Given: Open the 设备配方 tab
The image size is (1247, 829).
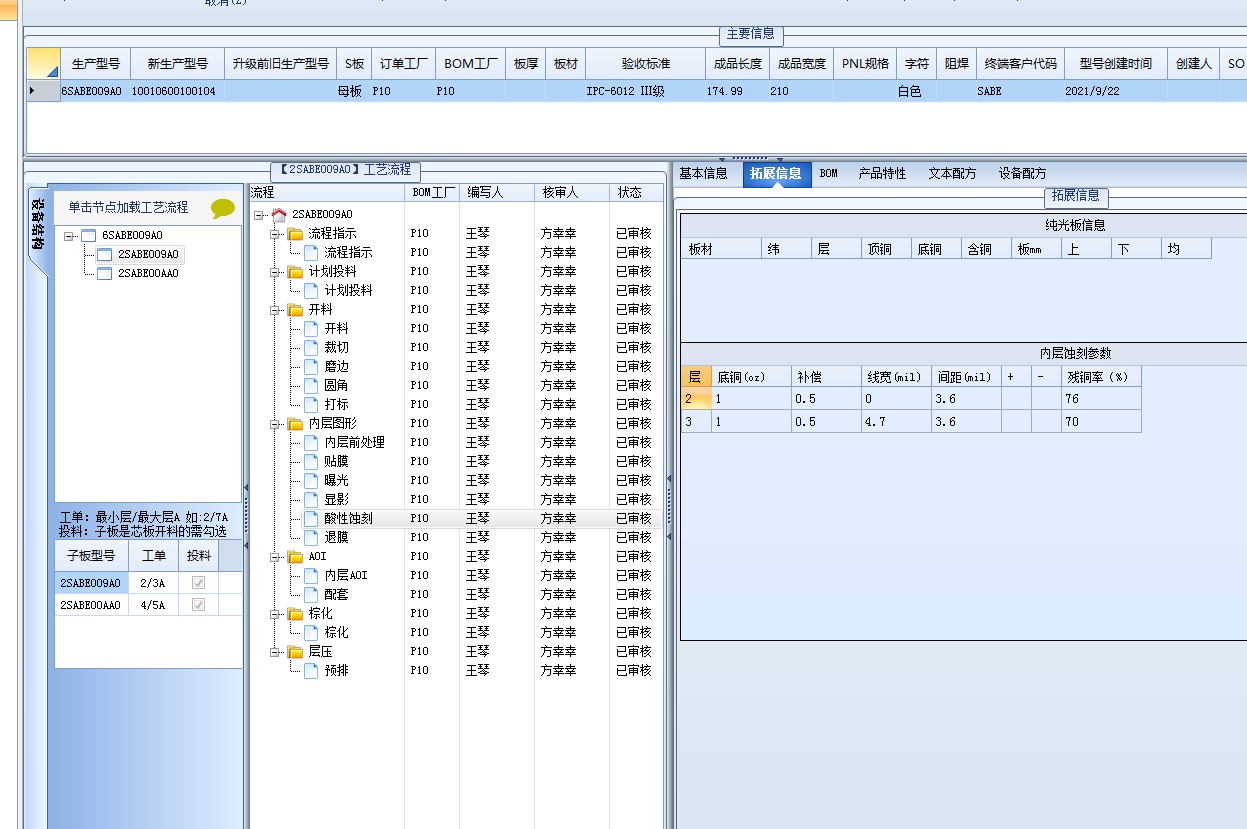Looking at the screenshot, I should [1022, 173].
